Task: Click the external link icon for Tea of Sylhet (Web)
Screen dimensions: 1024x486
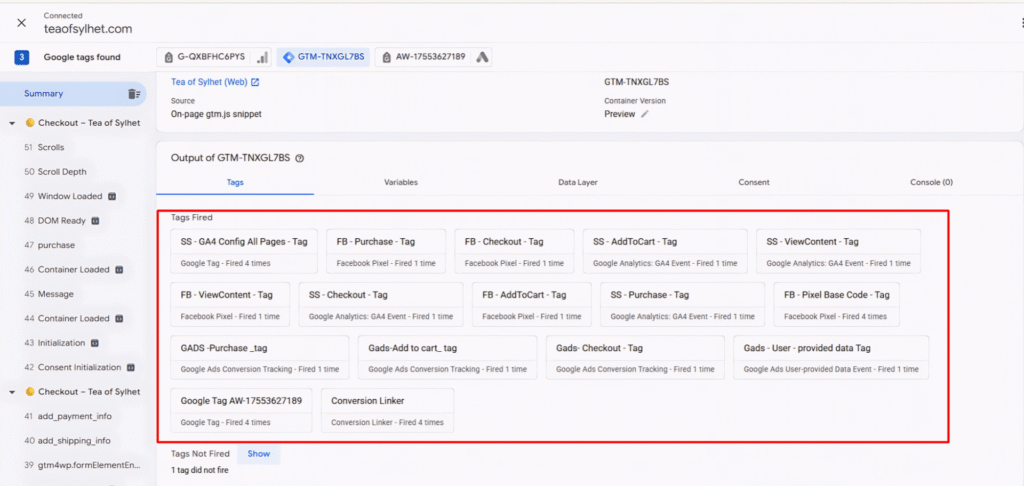Action: tap(255, 82)
